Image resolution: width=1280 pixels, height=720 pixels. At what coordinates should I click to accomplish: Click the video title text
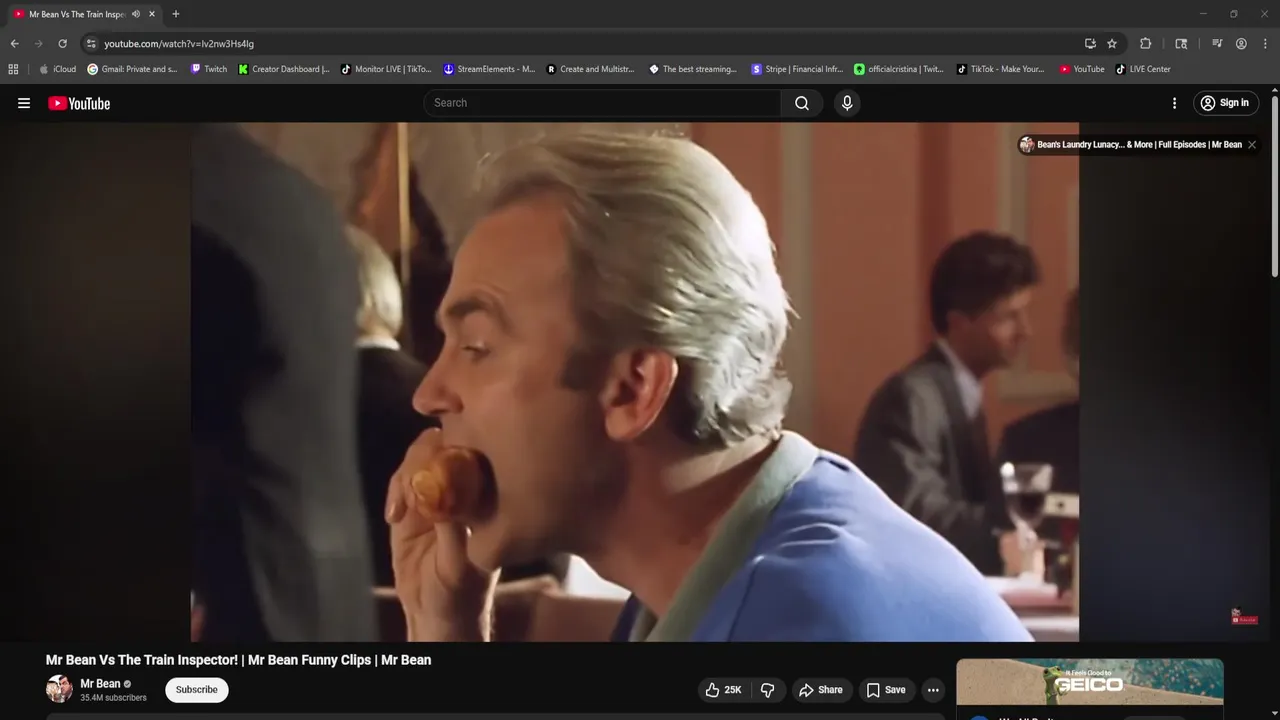(x=238, y=660)
